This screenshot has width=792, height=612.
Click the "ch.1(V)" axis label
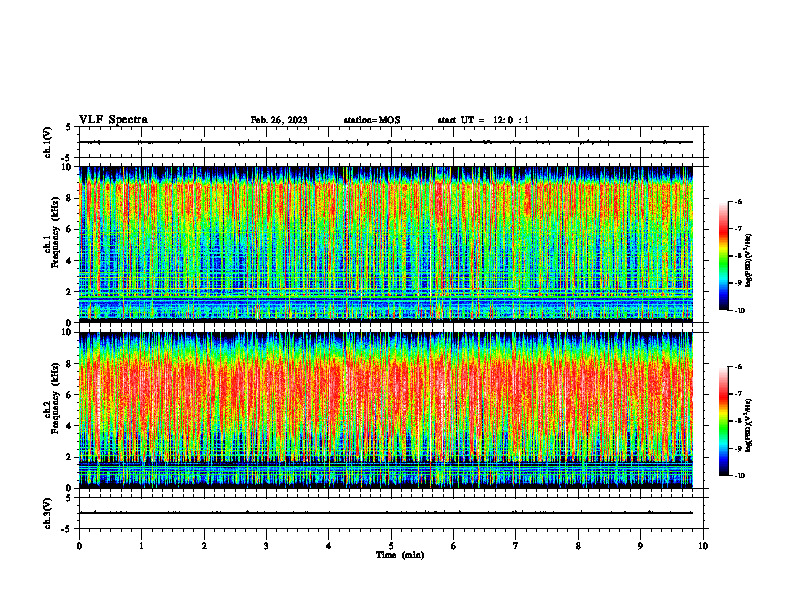tap(48, 142)
